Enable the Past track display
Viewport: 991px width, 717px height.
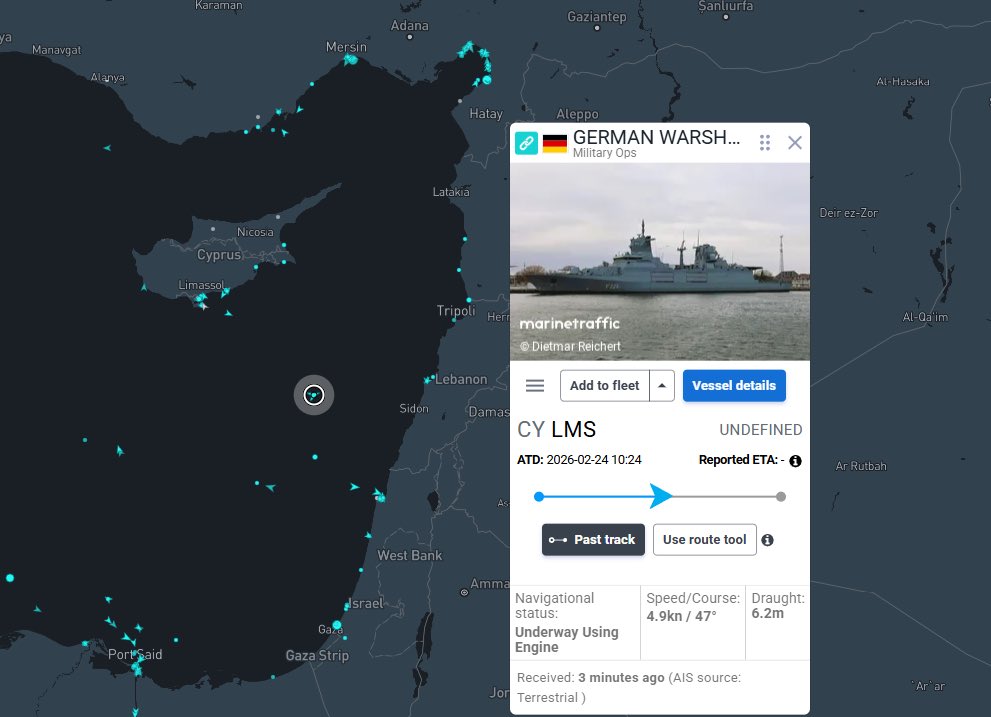coord(593,539)
